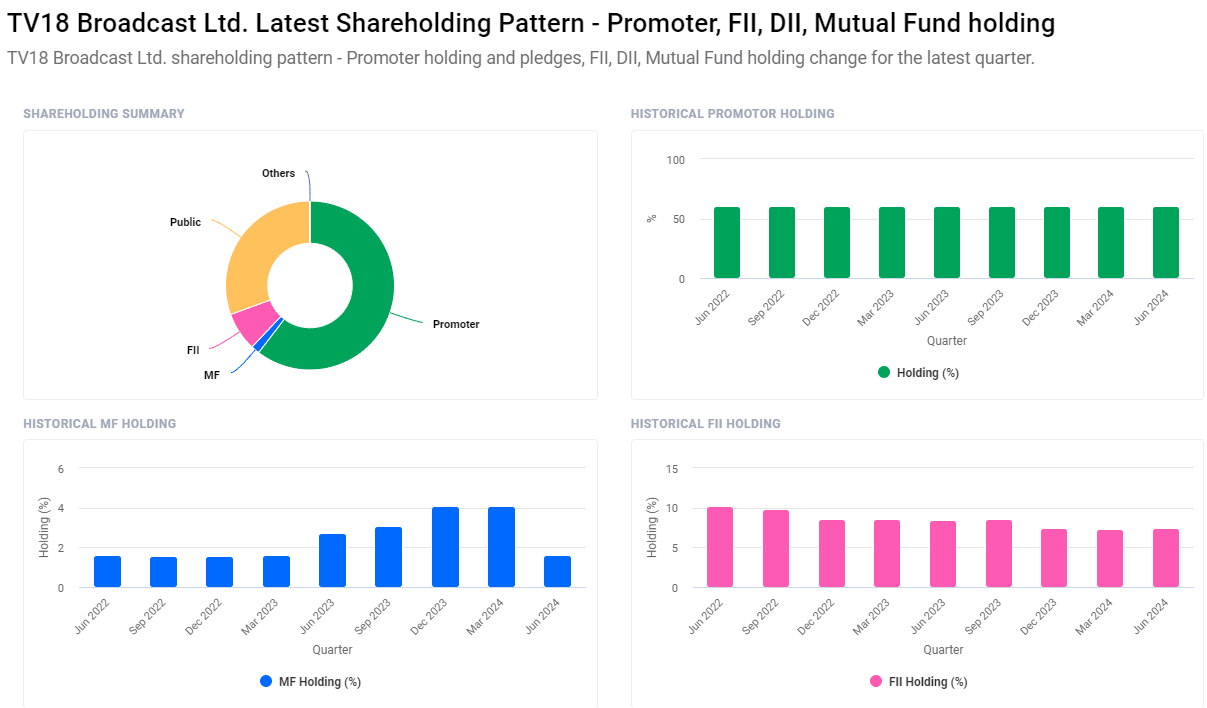Click the Mar 2024 bar in the promoter chart

[1111, 243]
